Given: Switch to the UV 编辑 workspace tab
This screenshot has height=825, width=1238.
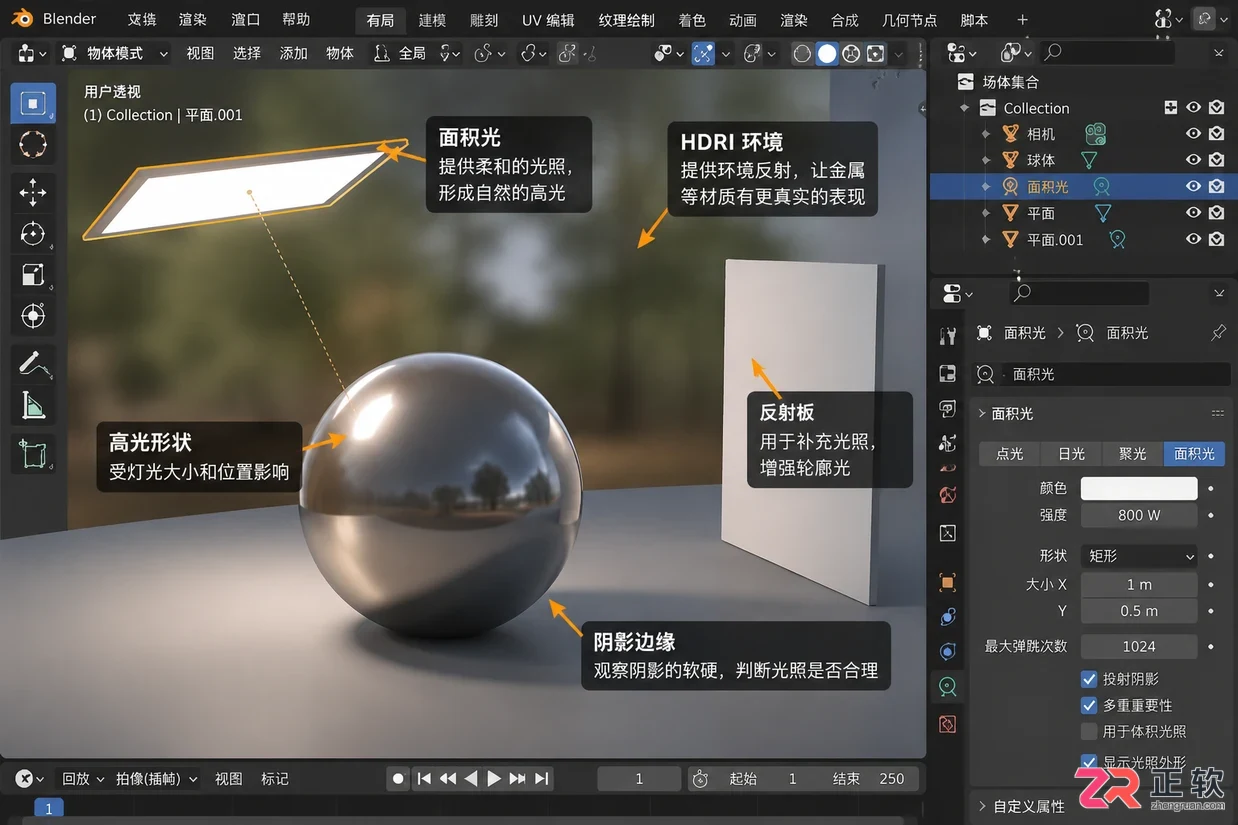Looking at the screenshot, I should point(549,20).
